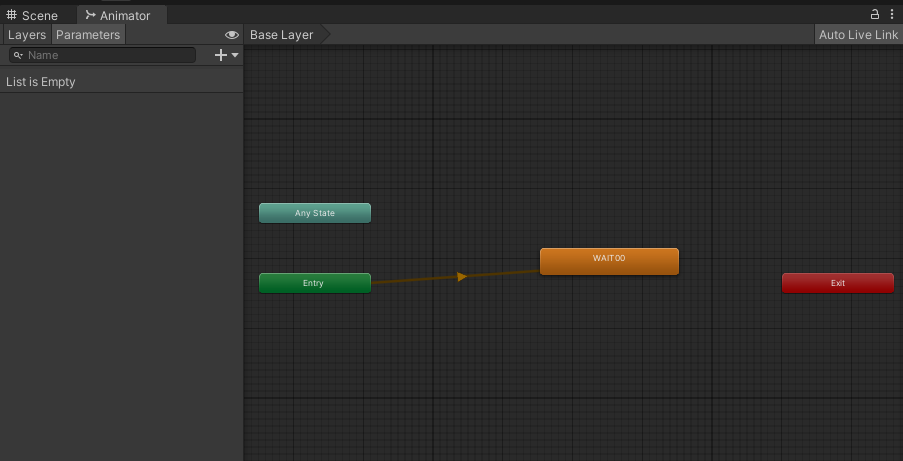Image resolution: width=903 pixels, height=461 pixels.
Task: Select the Entry to WAIT00 transition arrow
Action: click(461, 277)
